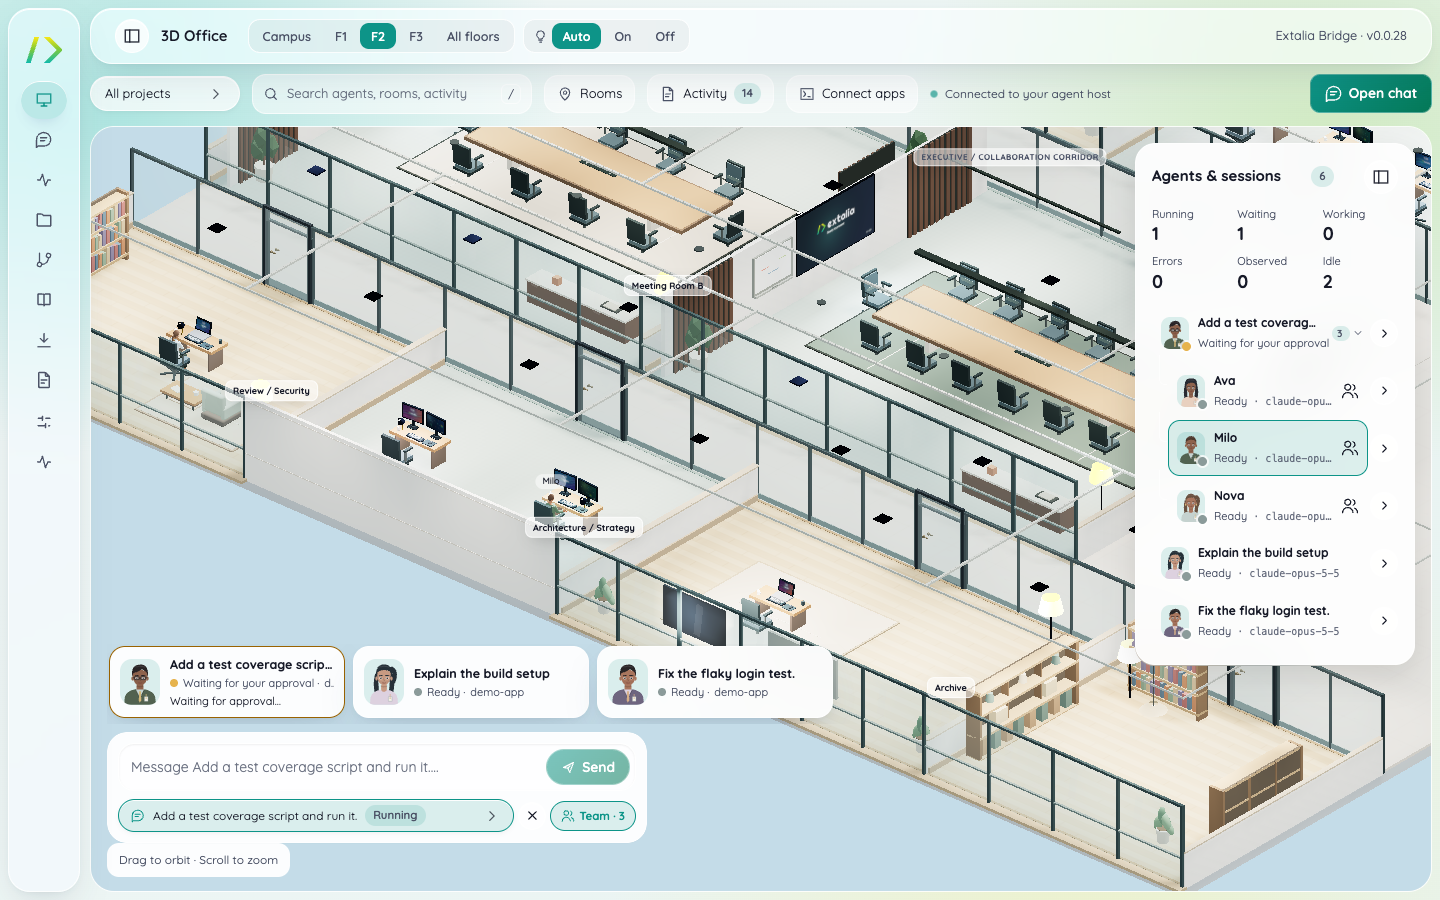Select floor F2 tab
Viewport: 1440px width, 900px height.
(378, 37)
